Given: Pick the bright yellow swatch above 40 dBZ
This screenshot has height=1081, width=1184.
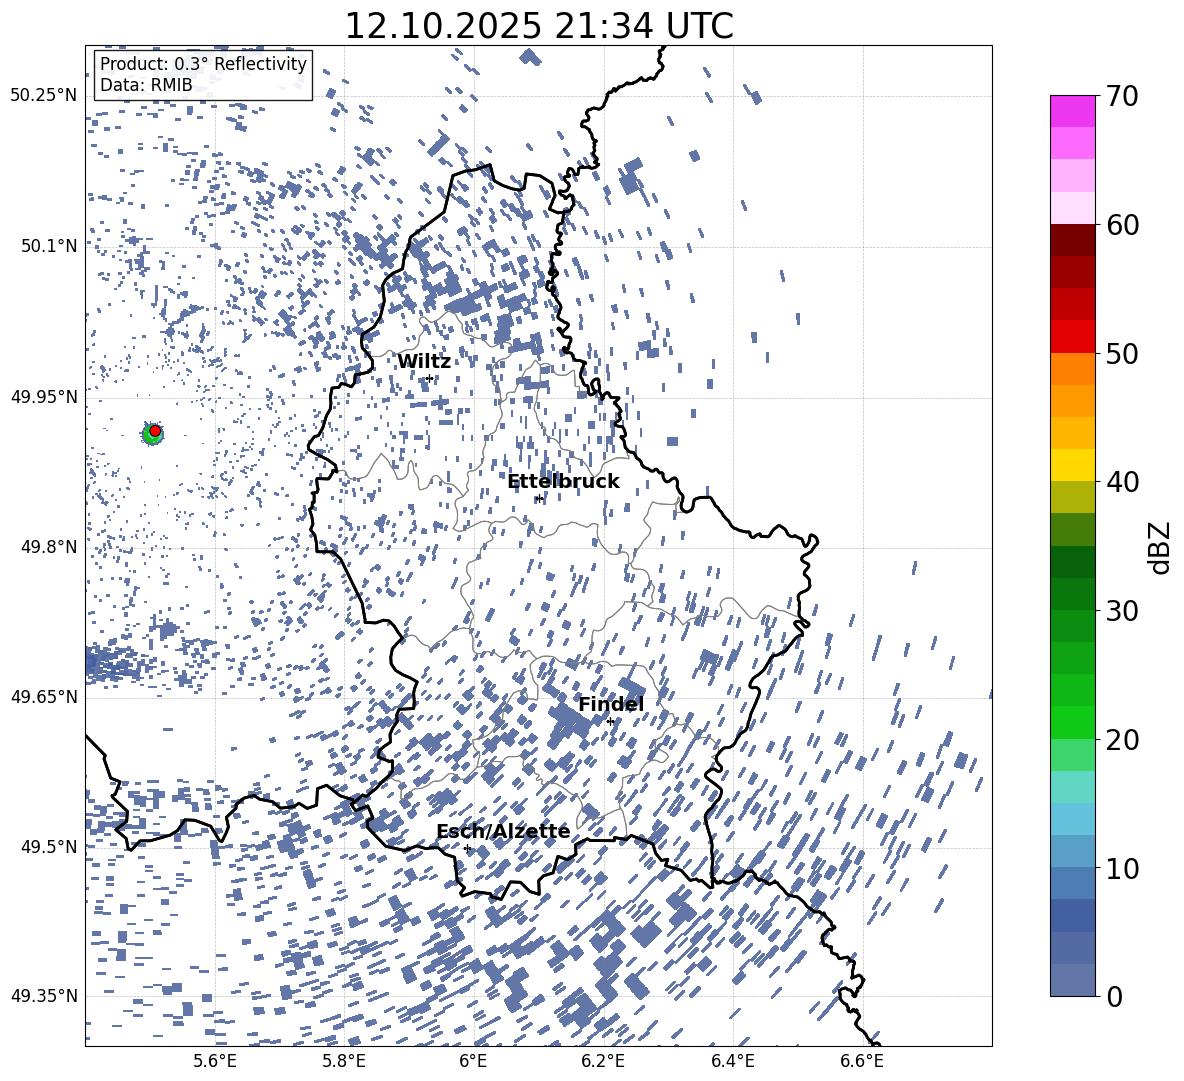Looking at the screenshot, I should pyautogui.click(x=1072, y=464).
